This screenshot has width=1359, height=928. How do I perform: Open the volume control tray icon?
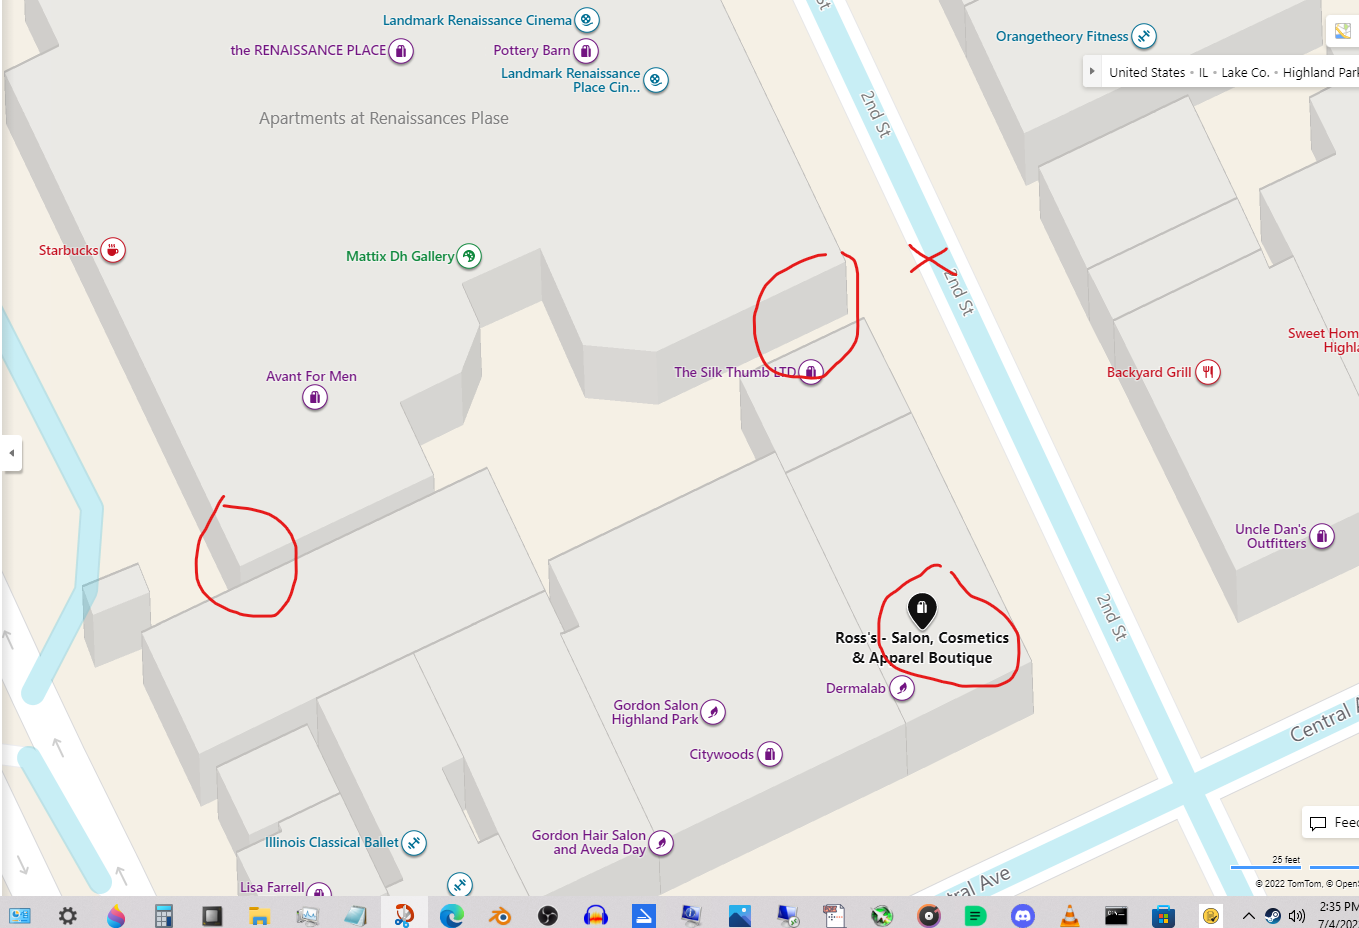click(1297, 916)
